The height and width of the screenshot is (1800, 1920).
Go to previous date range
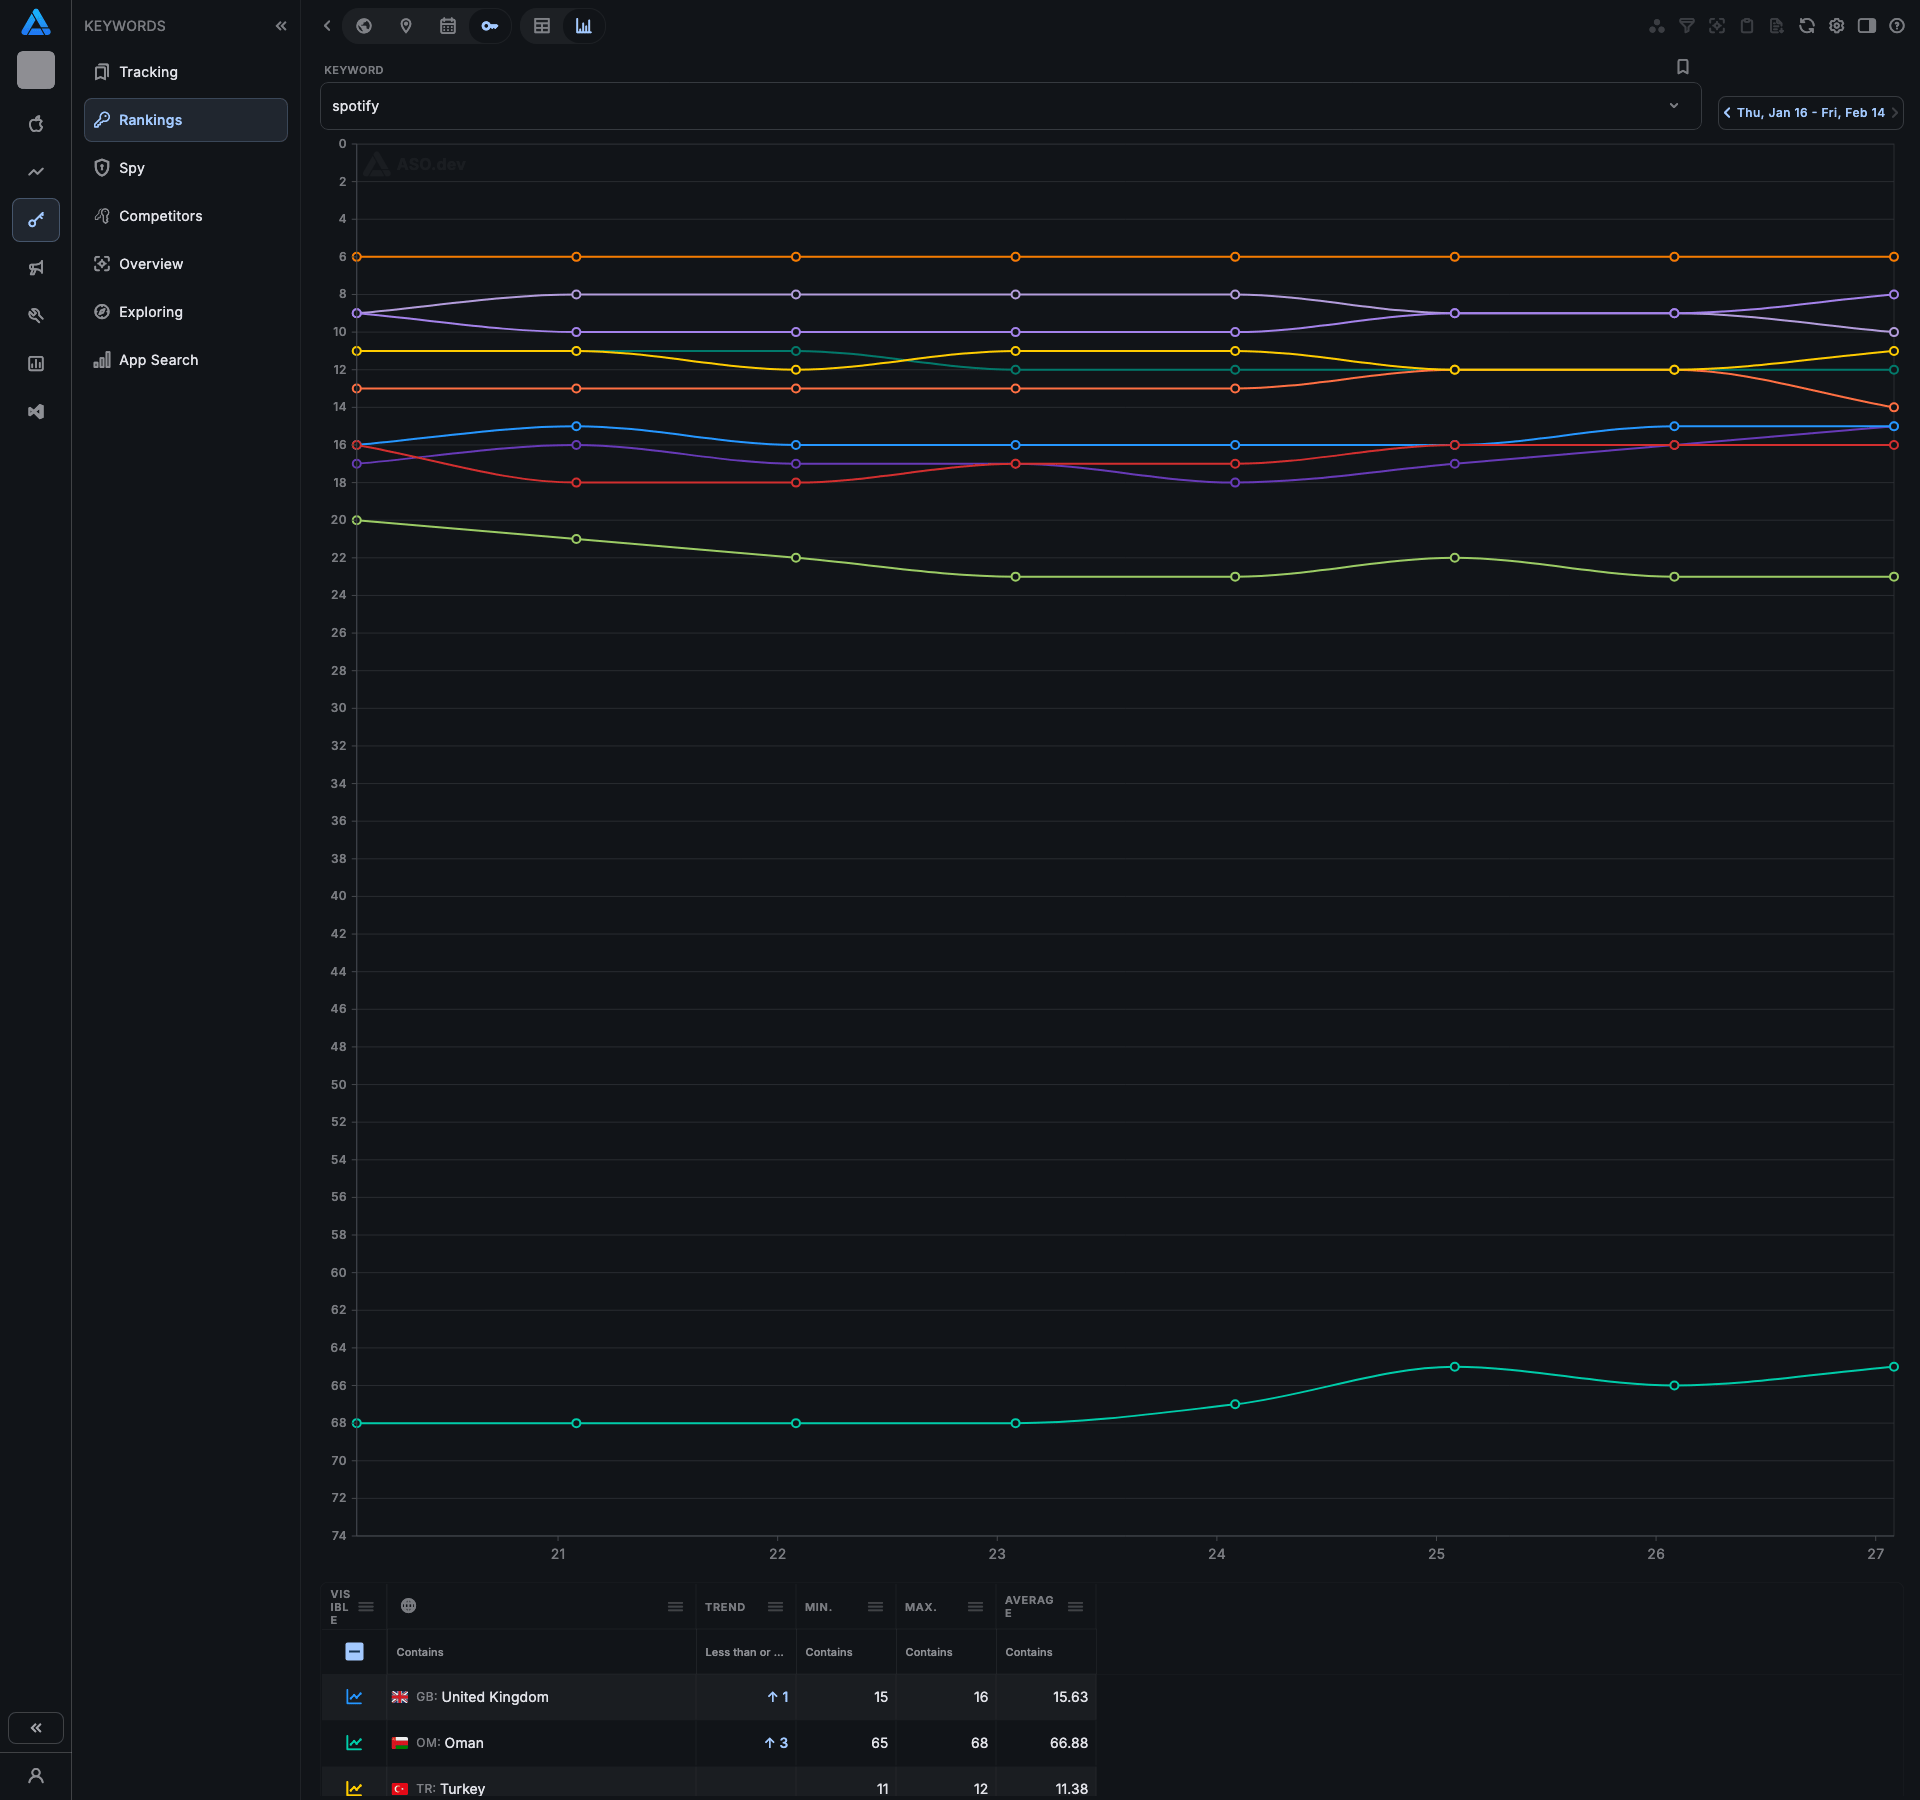(1727, 113)
